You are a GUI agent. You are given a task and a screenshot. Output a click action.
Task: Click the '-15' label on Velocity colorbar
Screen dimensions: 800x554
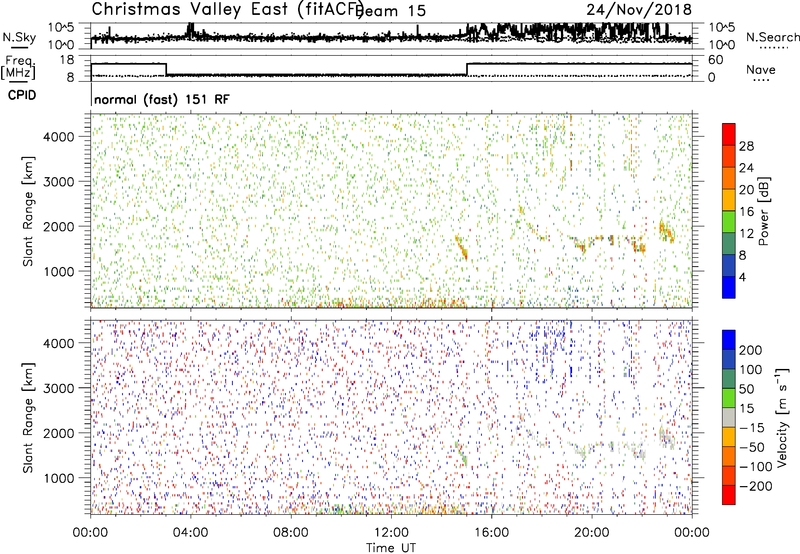(x=752, y=427)
